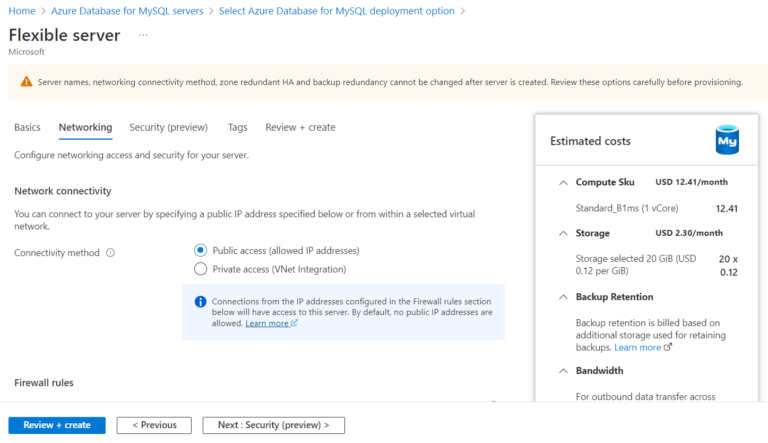Open the Review + create tab
Image resolution: width=768 pixels, height=443 pixels.
(300, 127)
